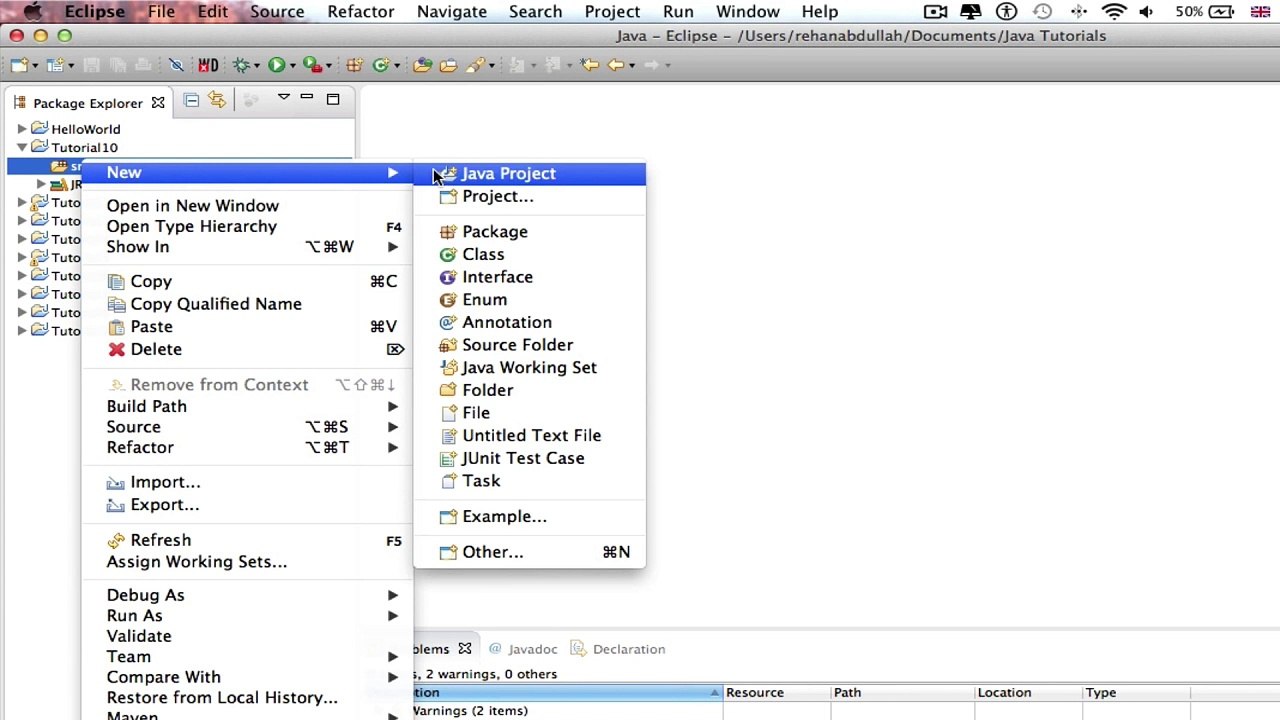Open the Run button dropdown arrow
The width and height of the screenshot is (1280, 720).
(x=292, y=66)
